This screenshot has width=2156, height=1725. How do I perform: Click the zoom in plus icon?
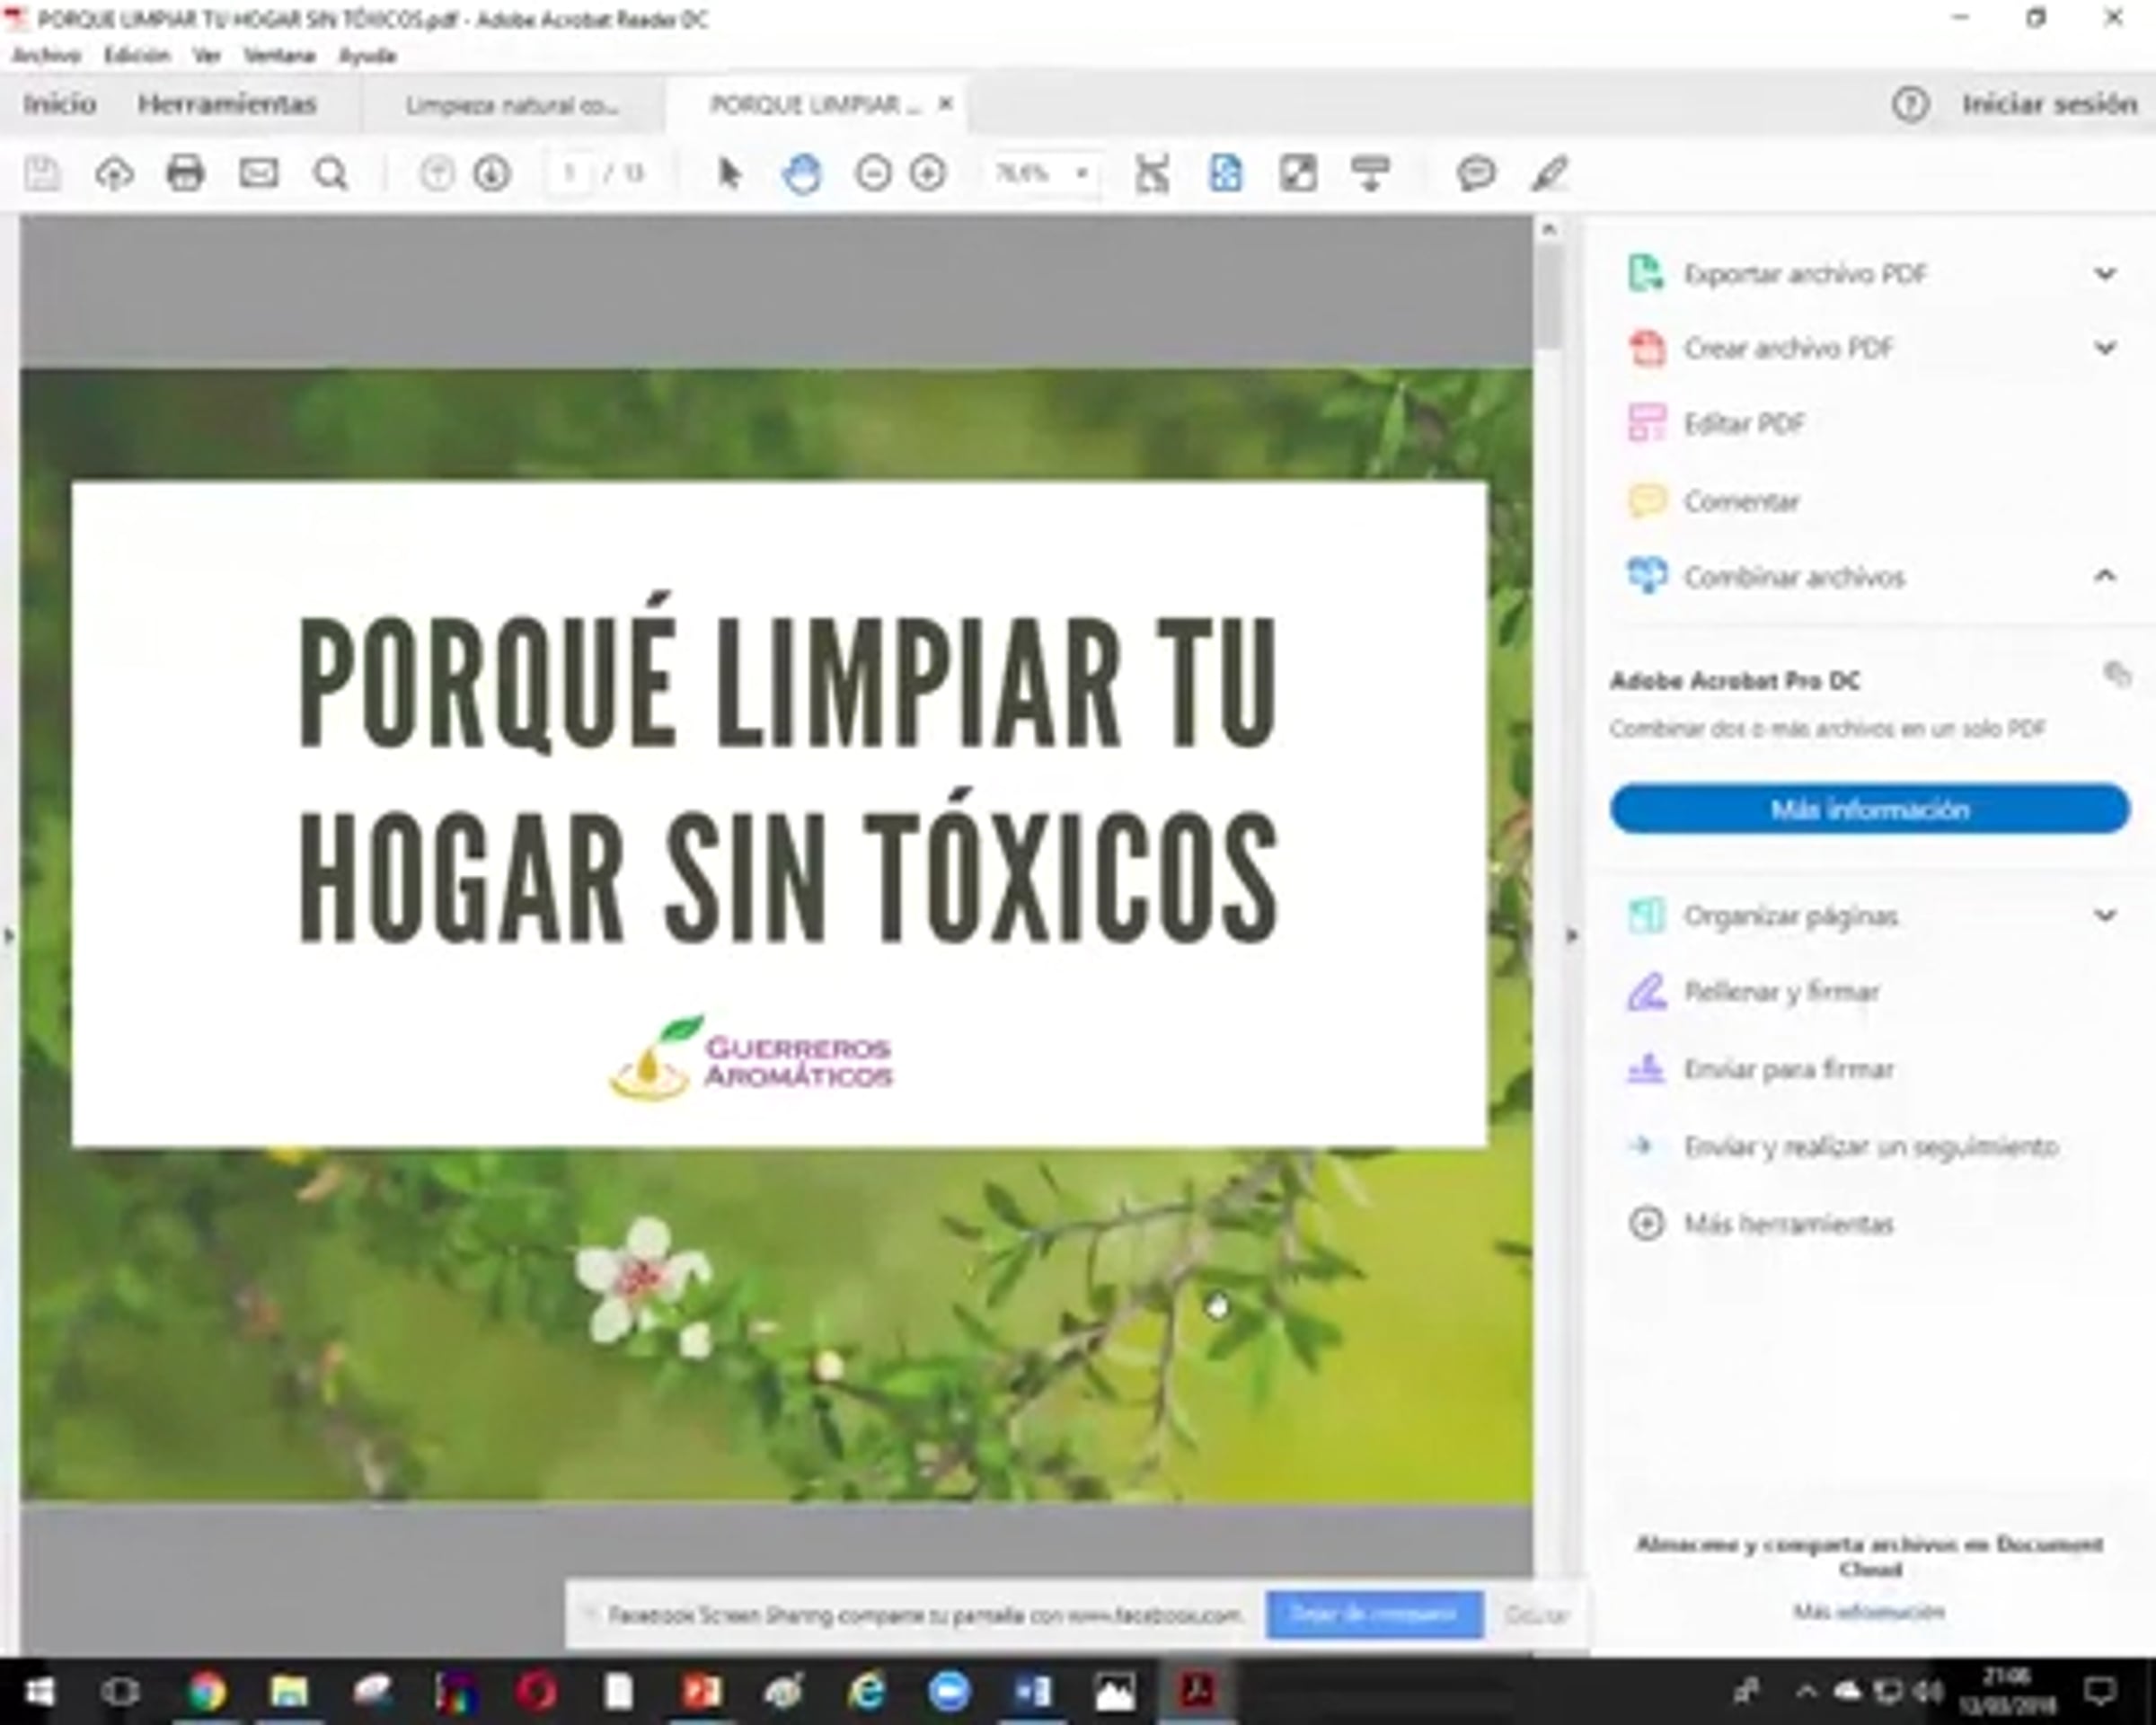pos(928,174)
